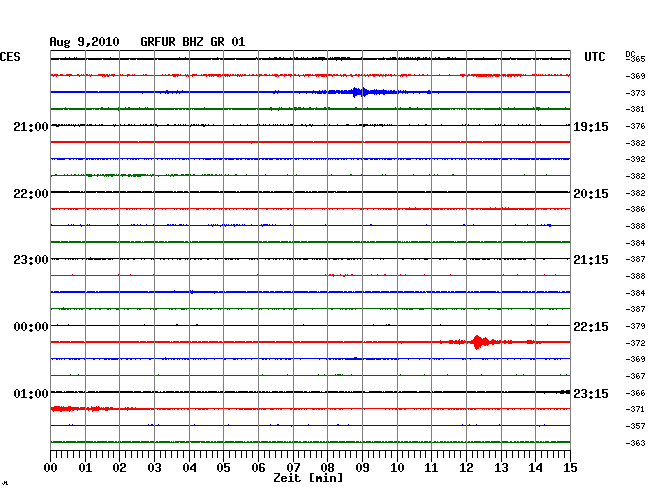
Task: Click the DC offset value -381
Action: coord(635,109)
